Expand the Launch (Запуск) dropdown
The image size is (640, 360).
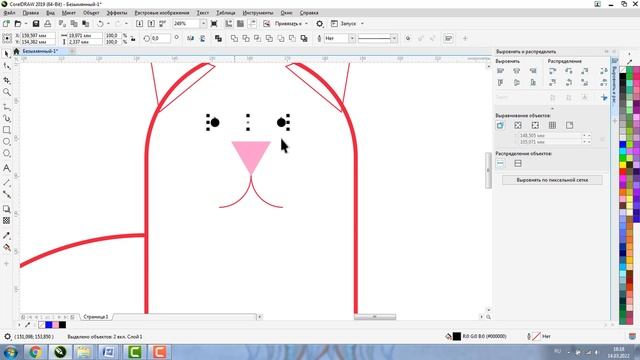[x=362, y=24]
